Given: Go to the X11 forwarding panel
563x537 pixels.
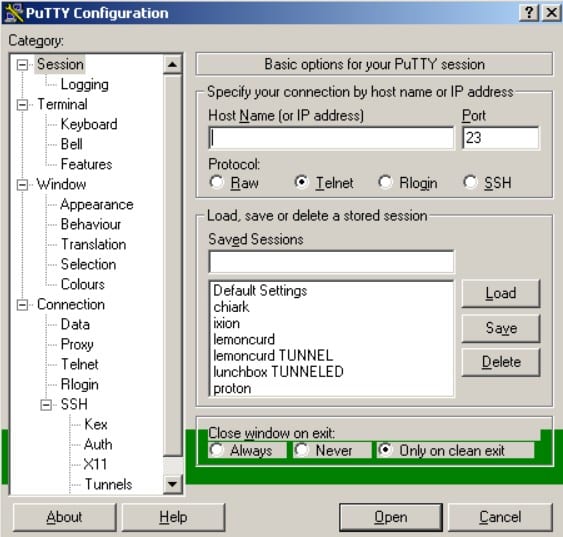Looking at the screenshot, I should click(95, 464).
